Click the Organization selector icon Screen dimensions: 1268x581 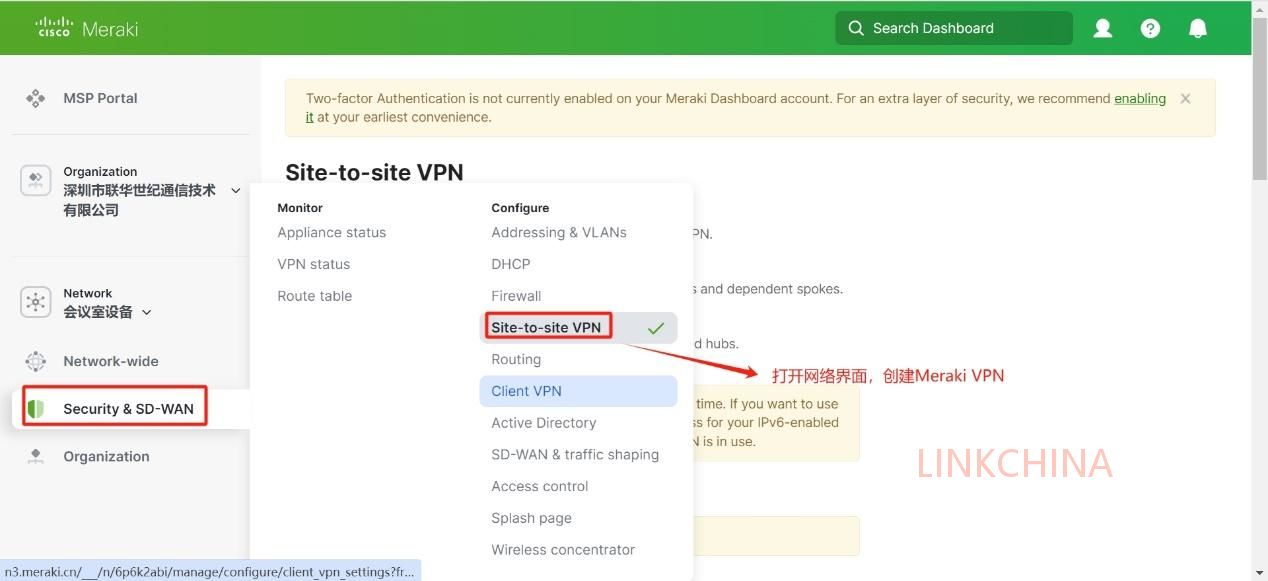(36, 181)
